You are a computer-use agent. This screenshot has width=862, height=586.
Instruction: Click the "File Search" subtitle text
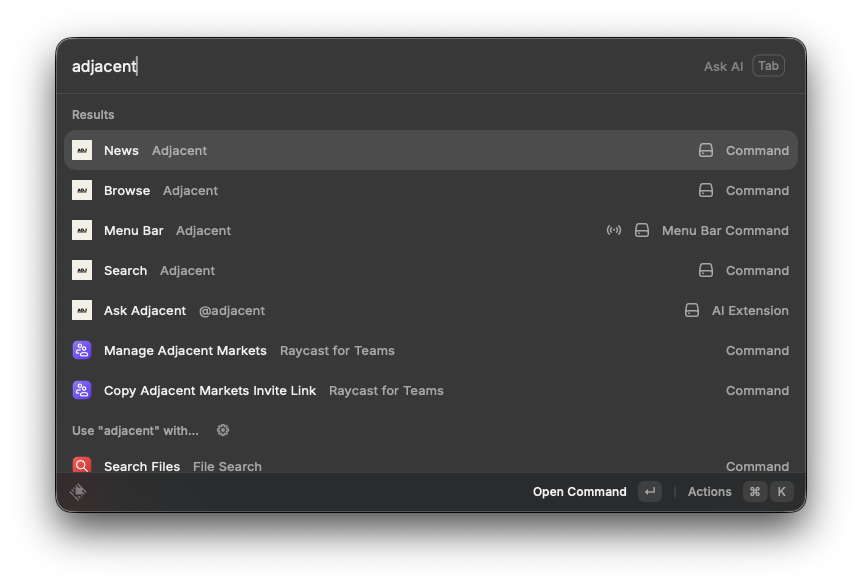tap(227, 466)
